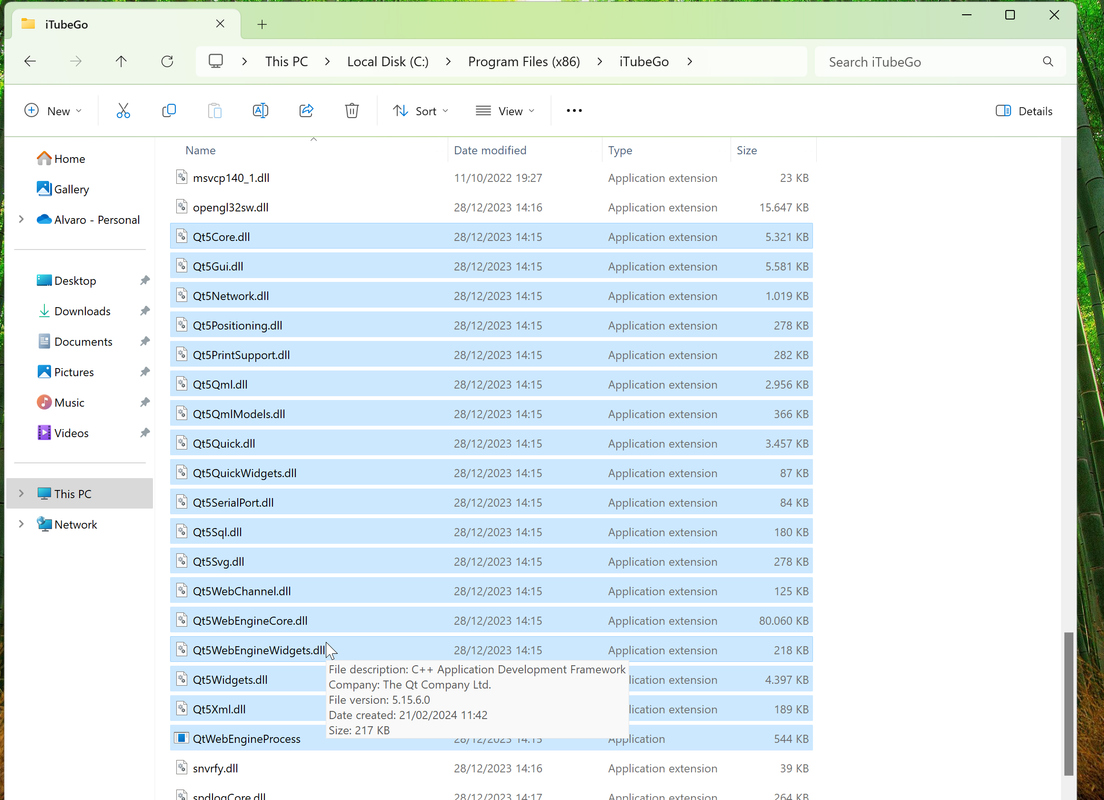Select Qt5Network.dll file

pos(491,296)
